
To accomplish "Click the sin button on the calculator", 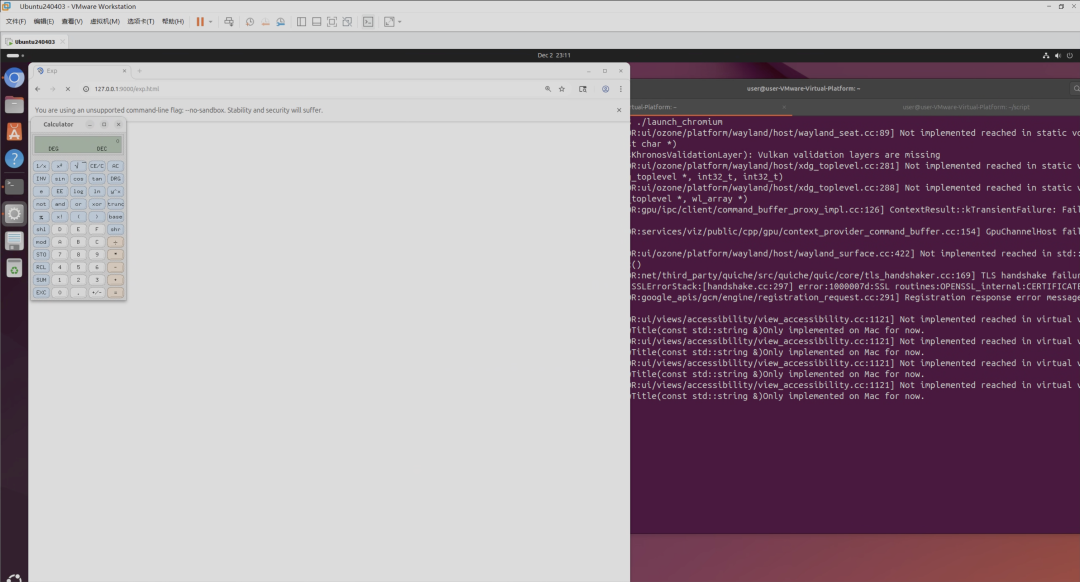I will pyautogui.click(x=60, y=178).
